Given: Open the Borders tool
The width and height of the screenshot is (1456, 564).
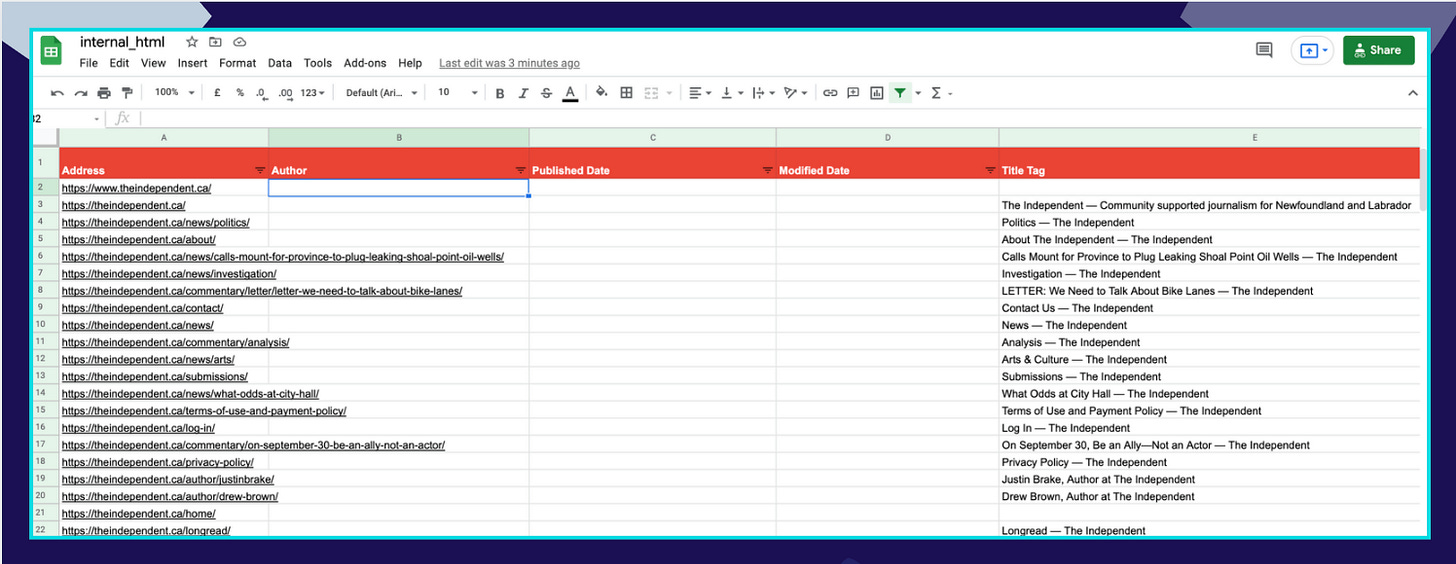Looking at the screenshot, I should coord(626,93).
